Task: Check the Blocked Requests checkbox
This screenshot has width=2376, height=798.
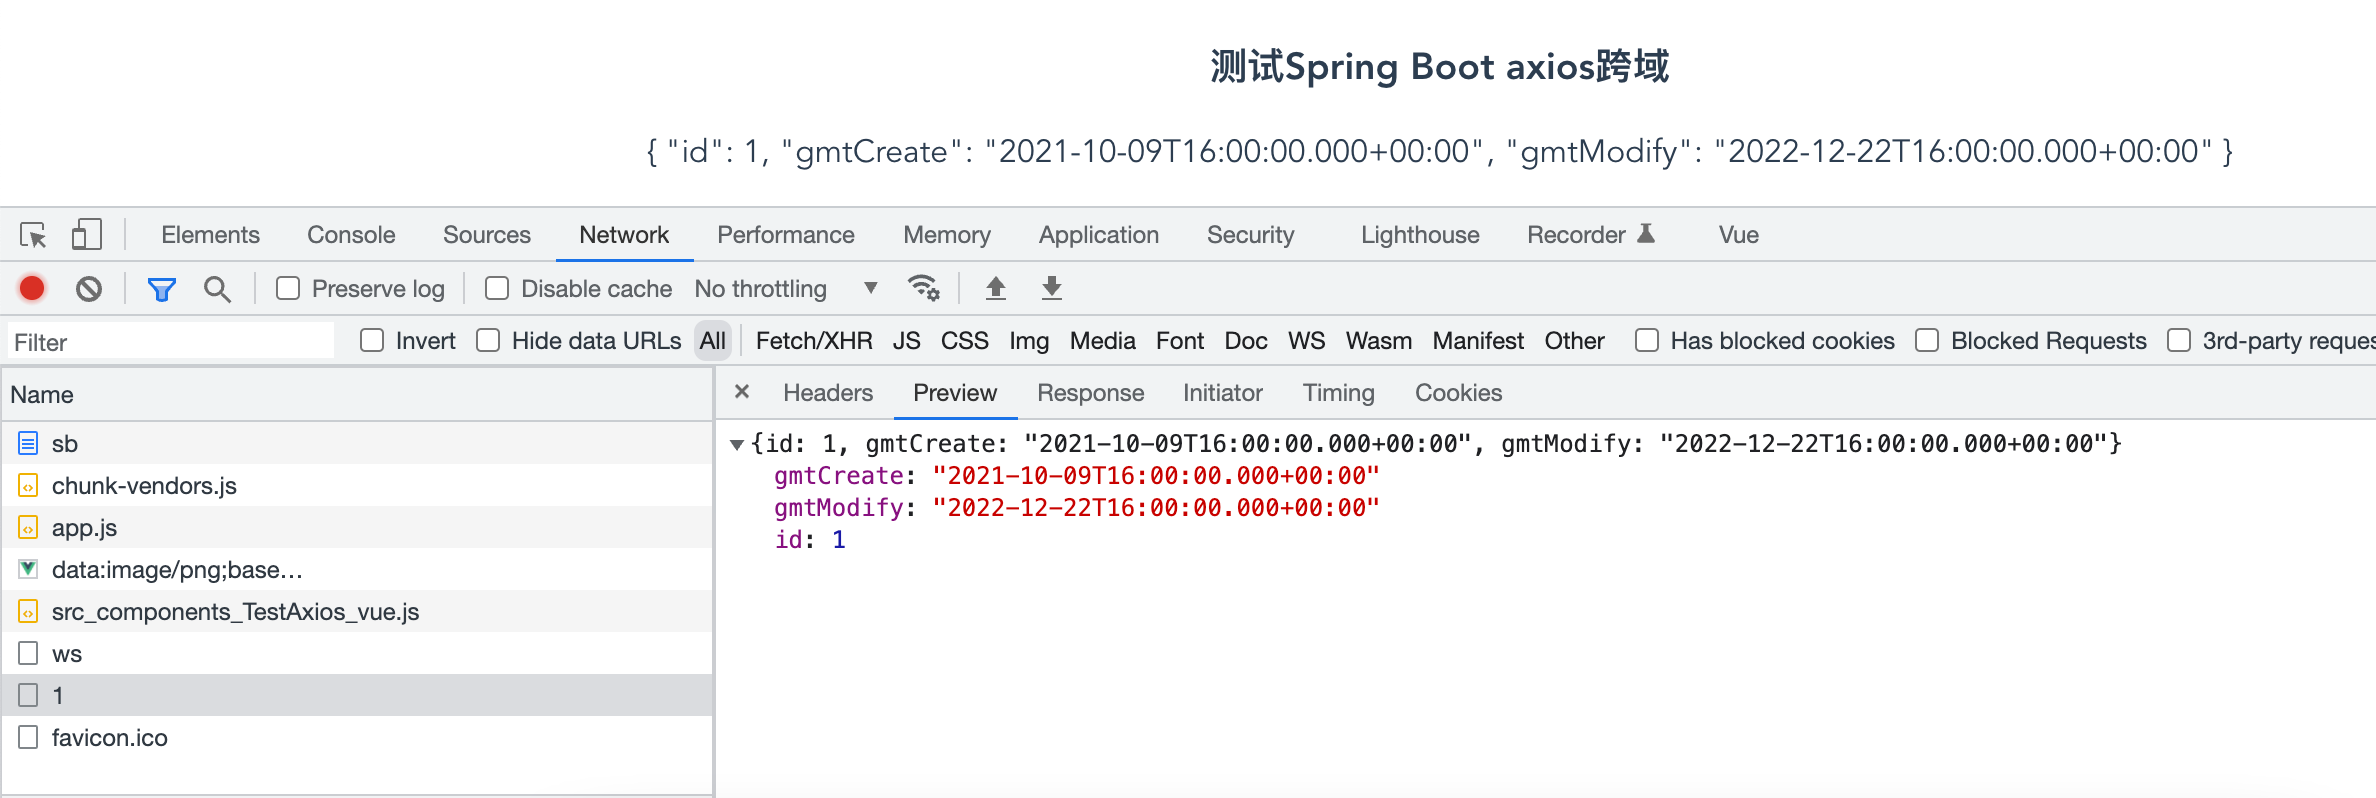Action: 1927,340
